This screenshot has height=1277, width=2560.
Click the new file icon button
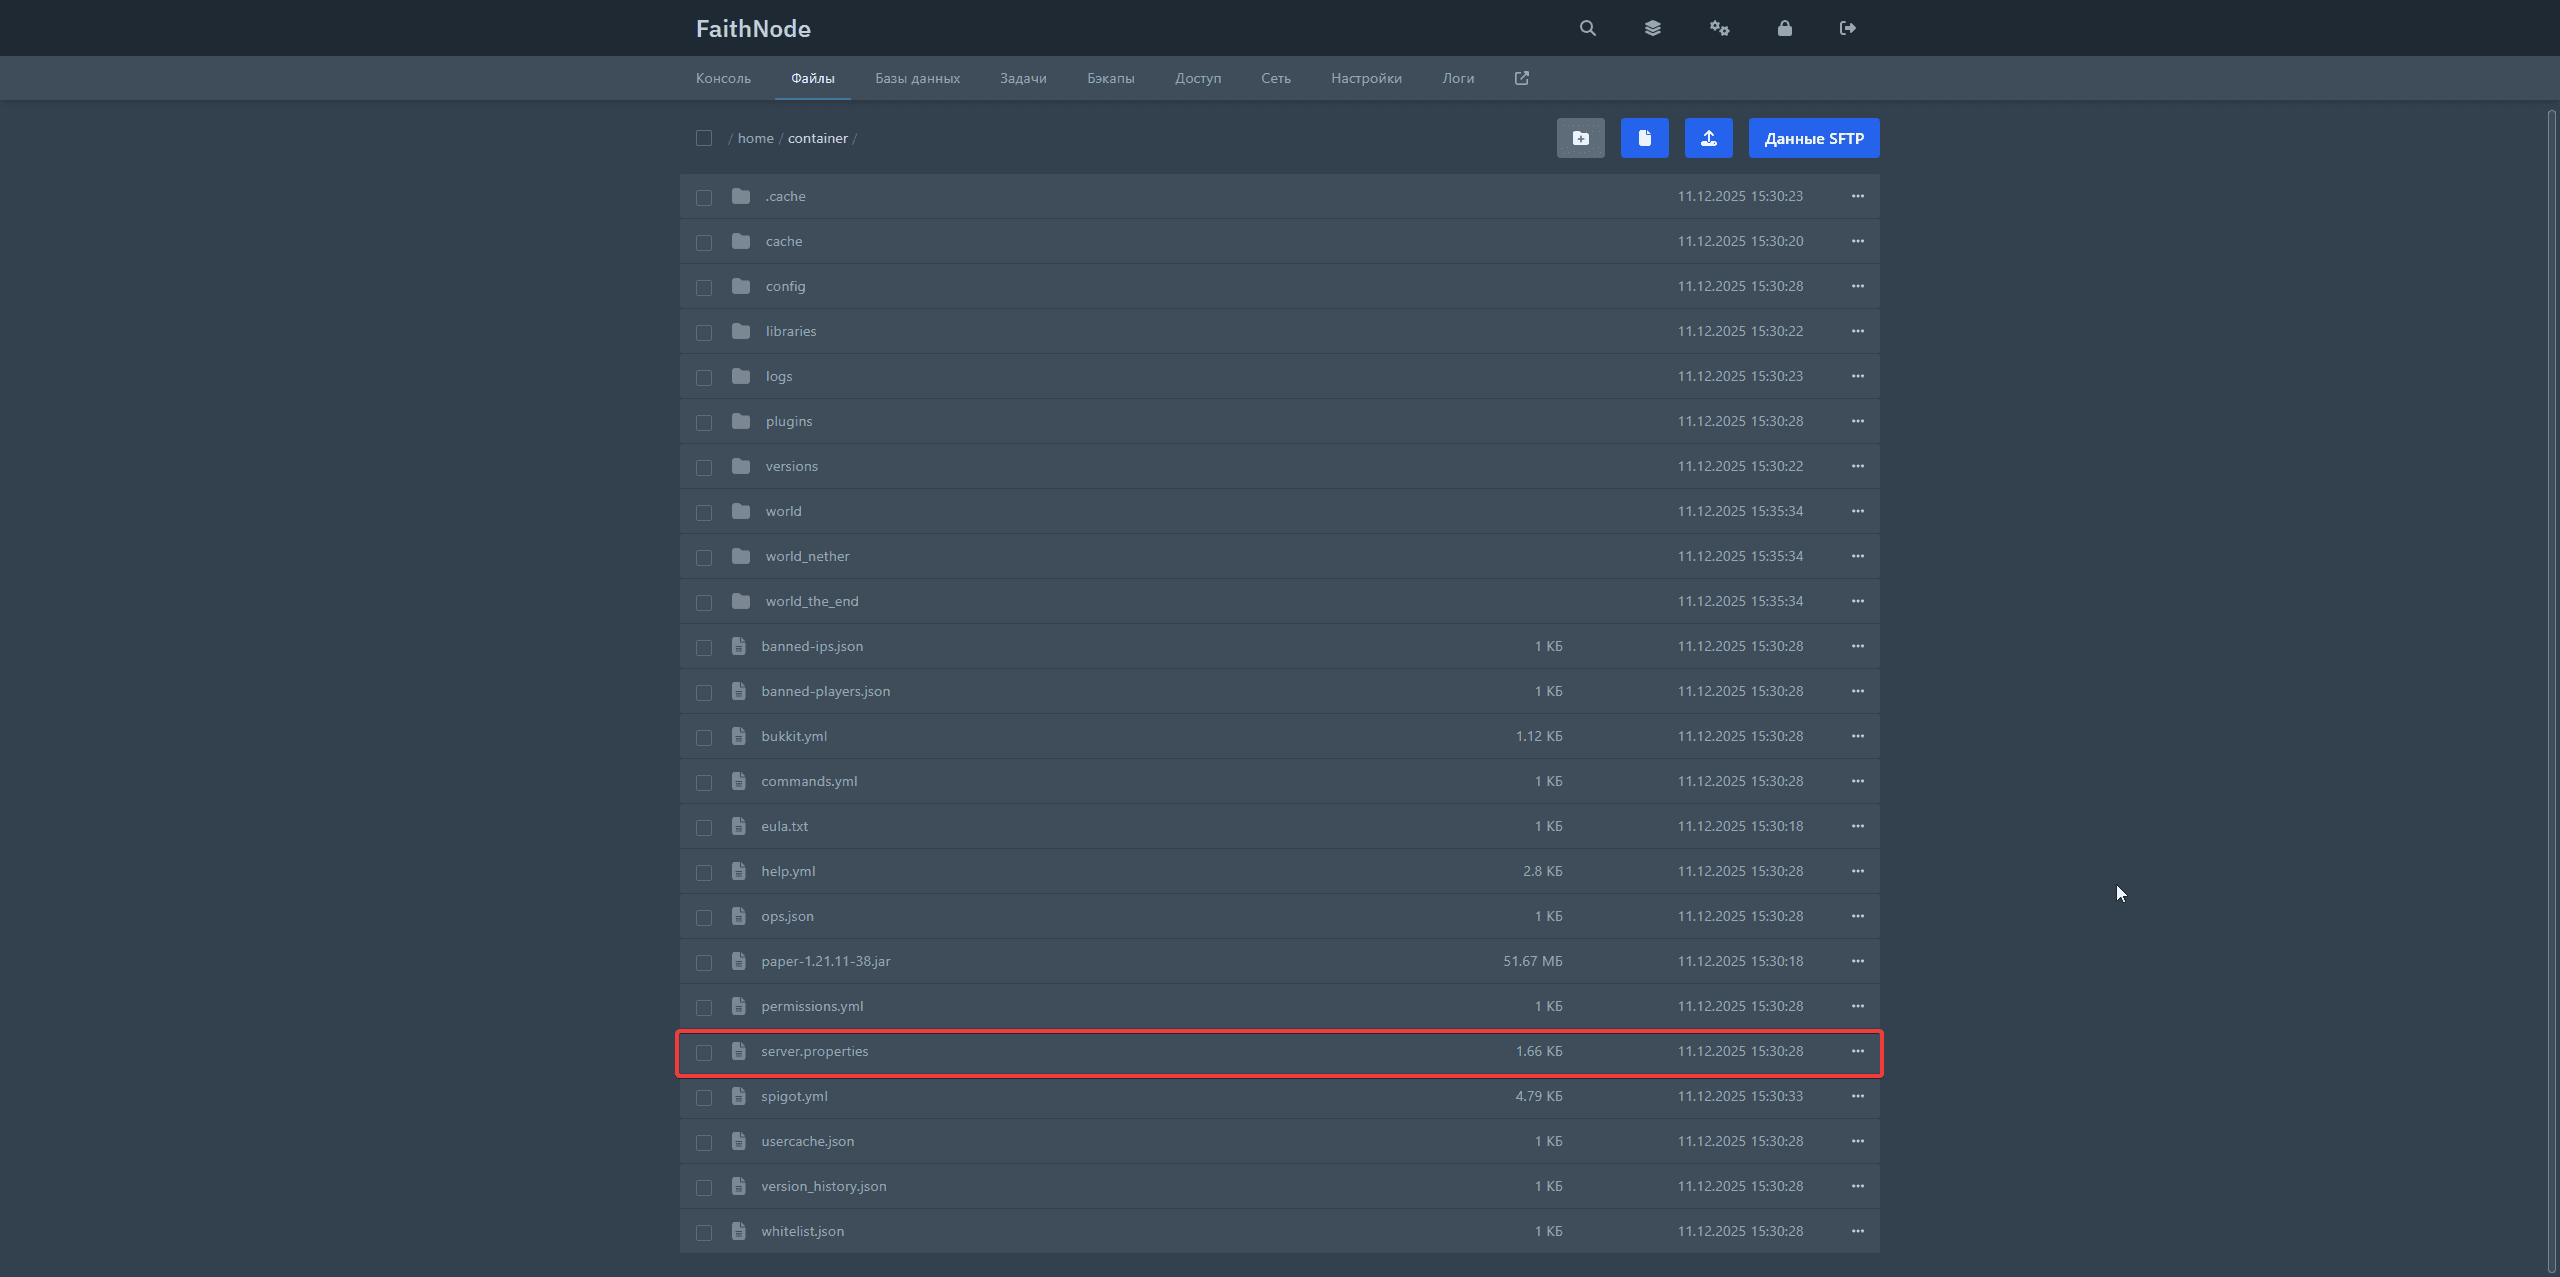(x=1644, y=138)
